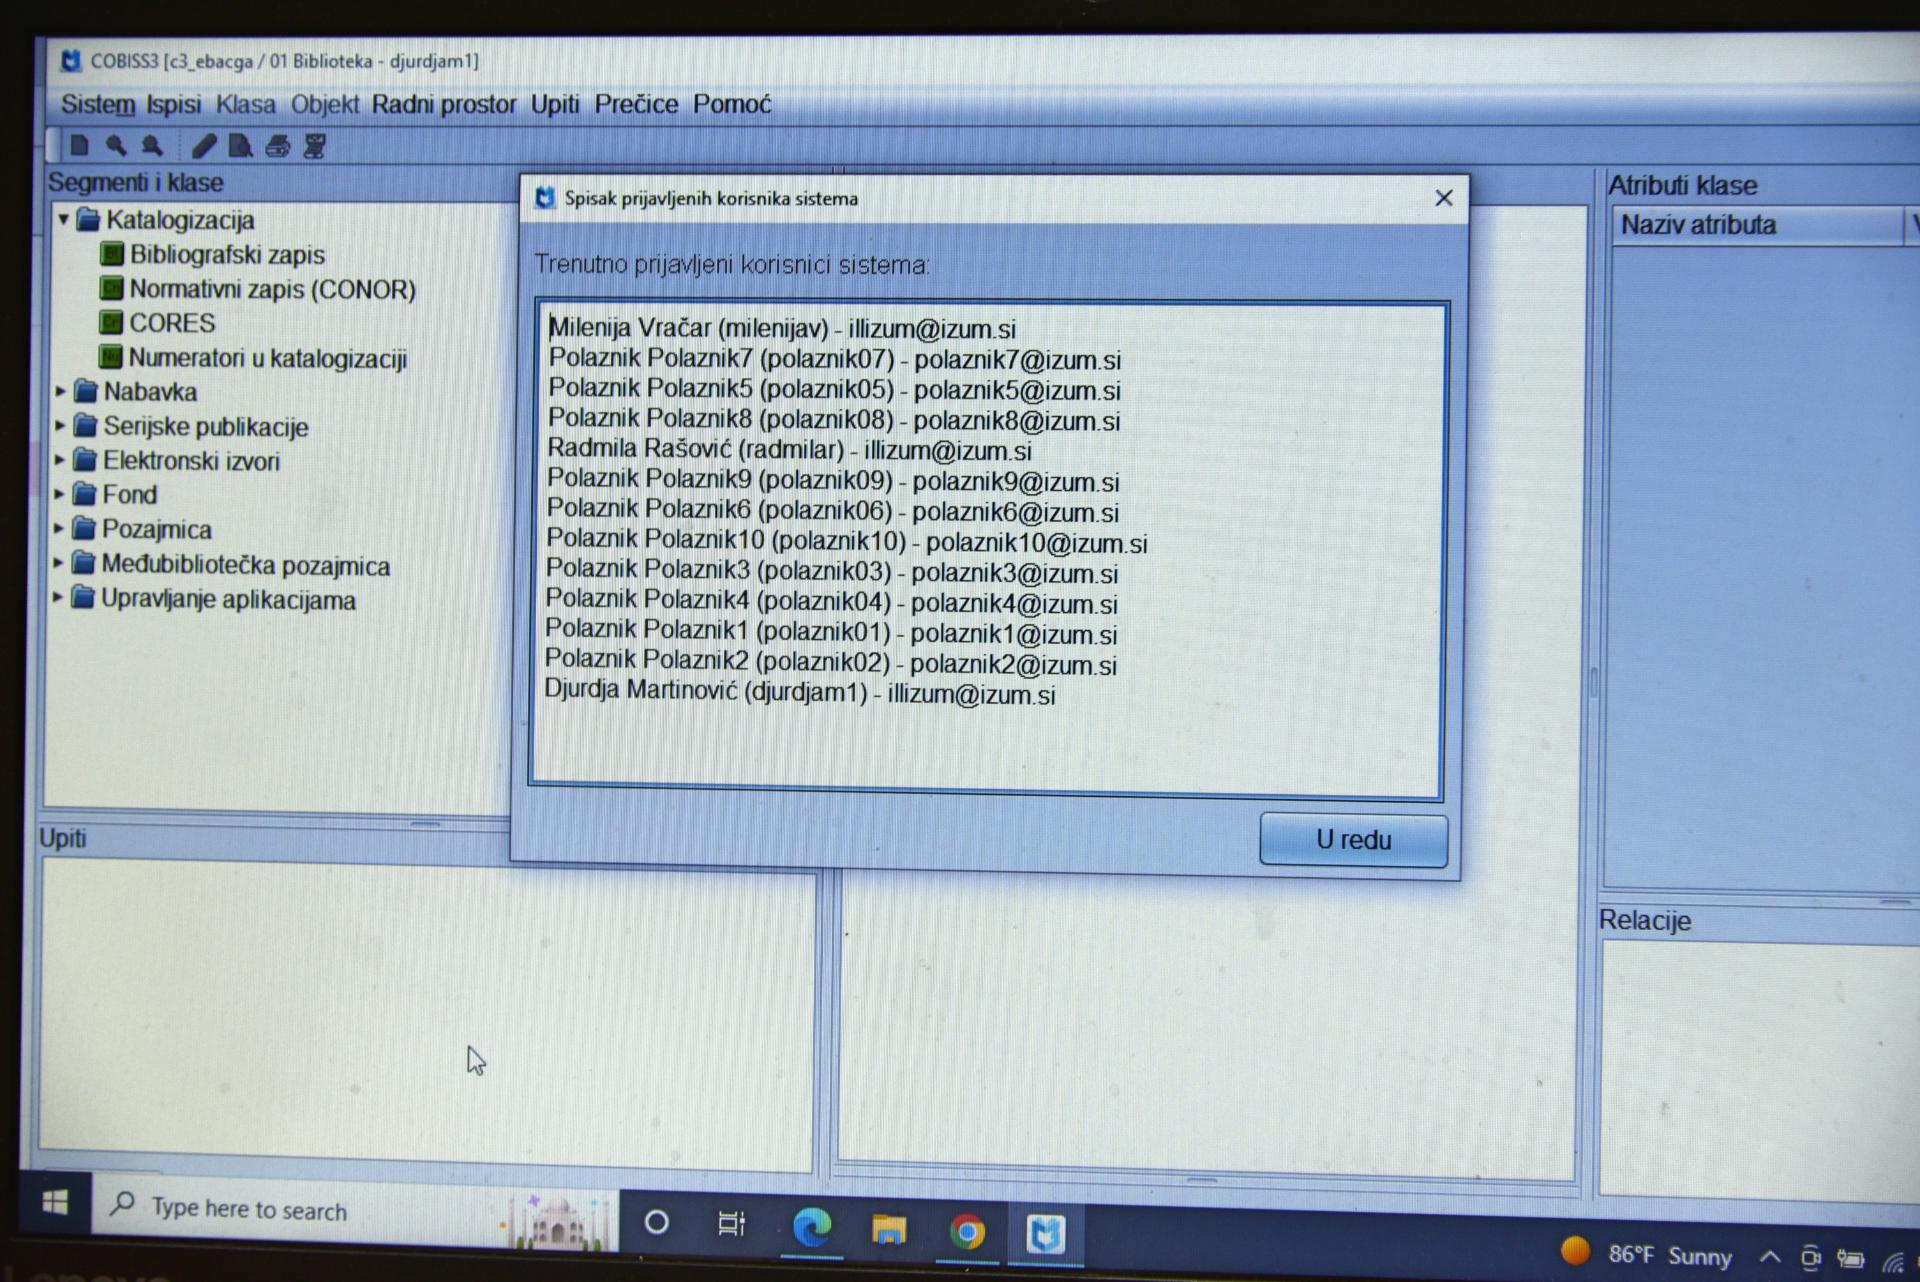Expand the Serijske publikacije node
Screen dimensions: 1920x1282
[60, 426]
